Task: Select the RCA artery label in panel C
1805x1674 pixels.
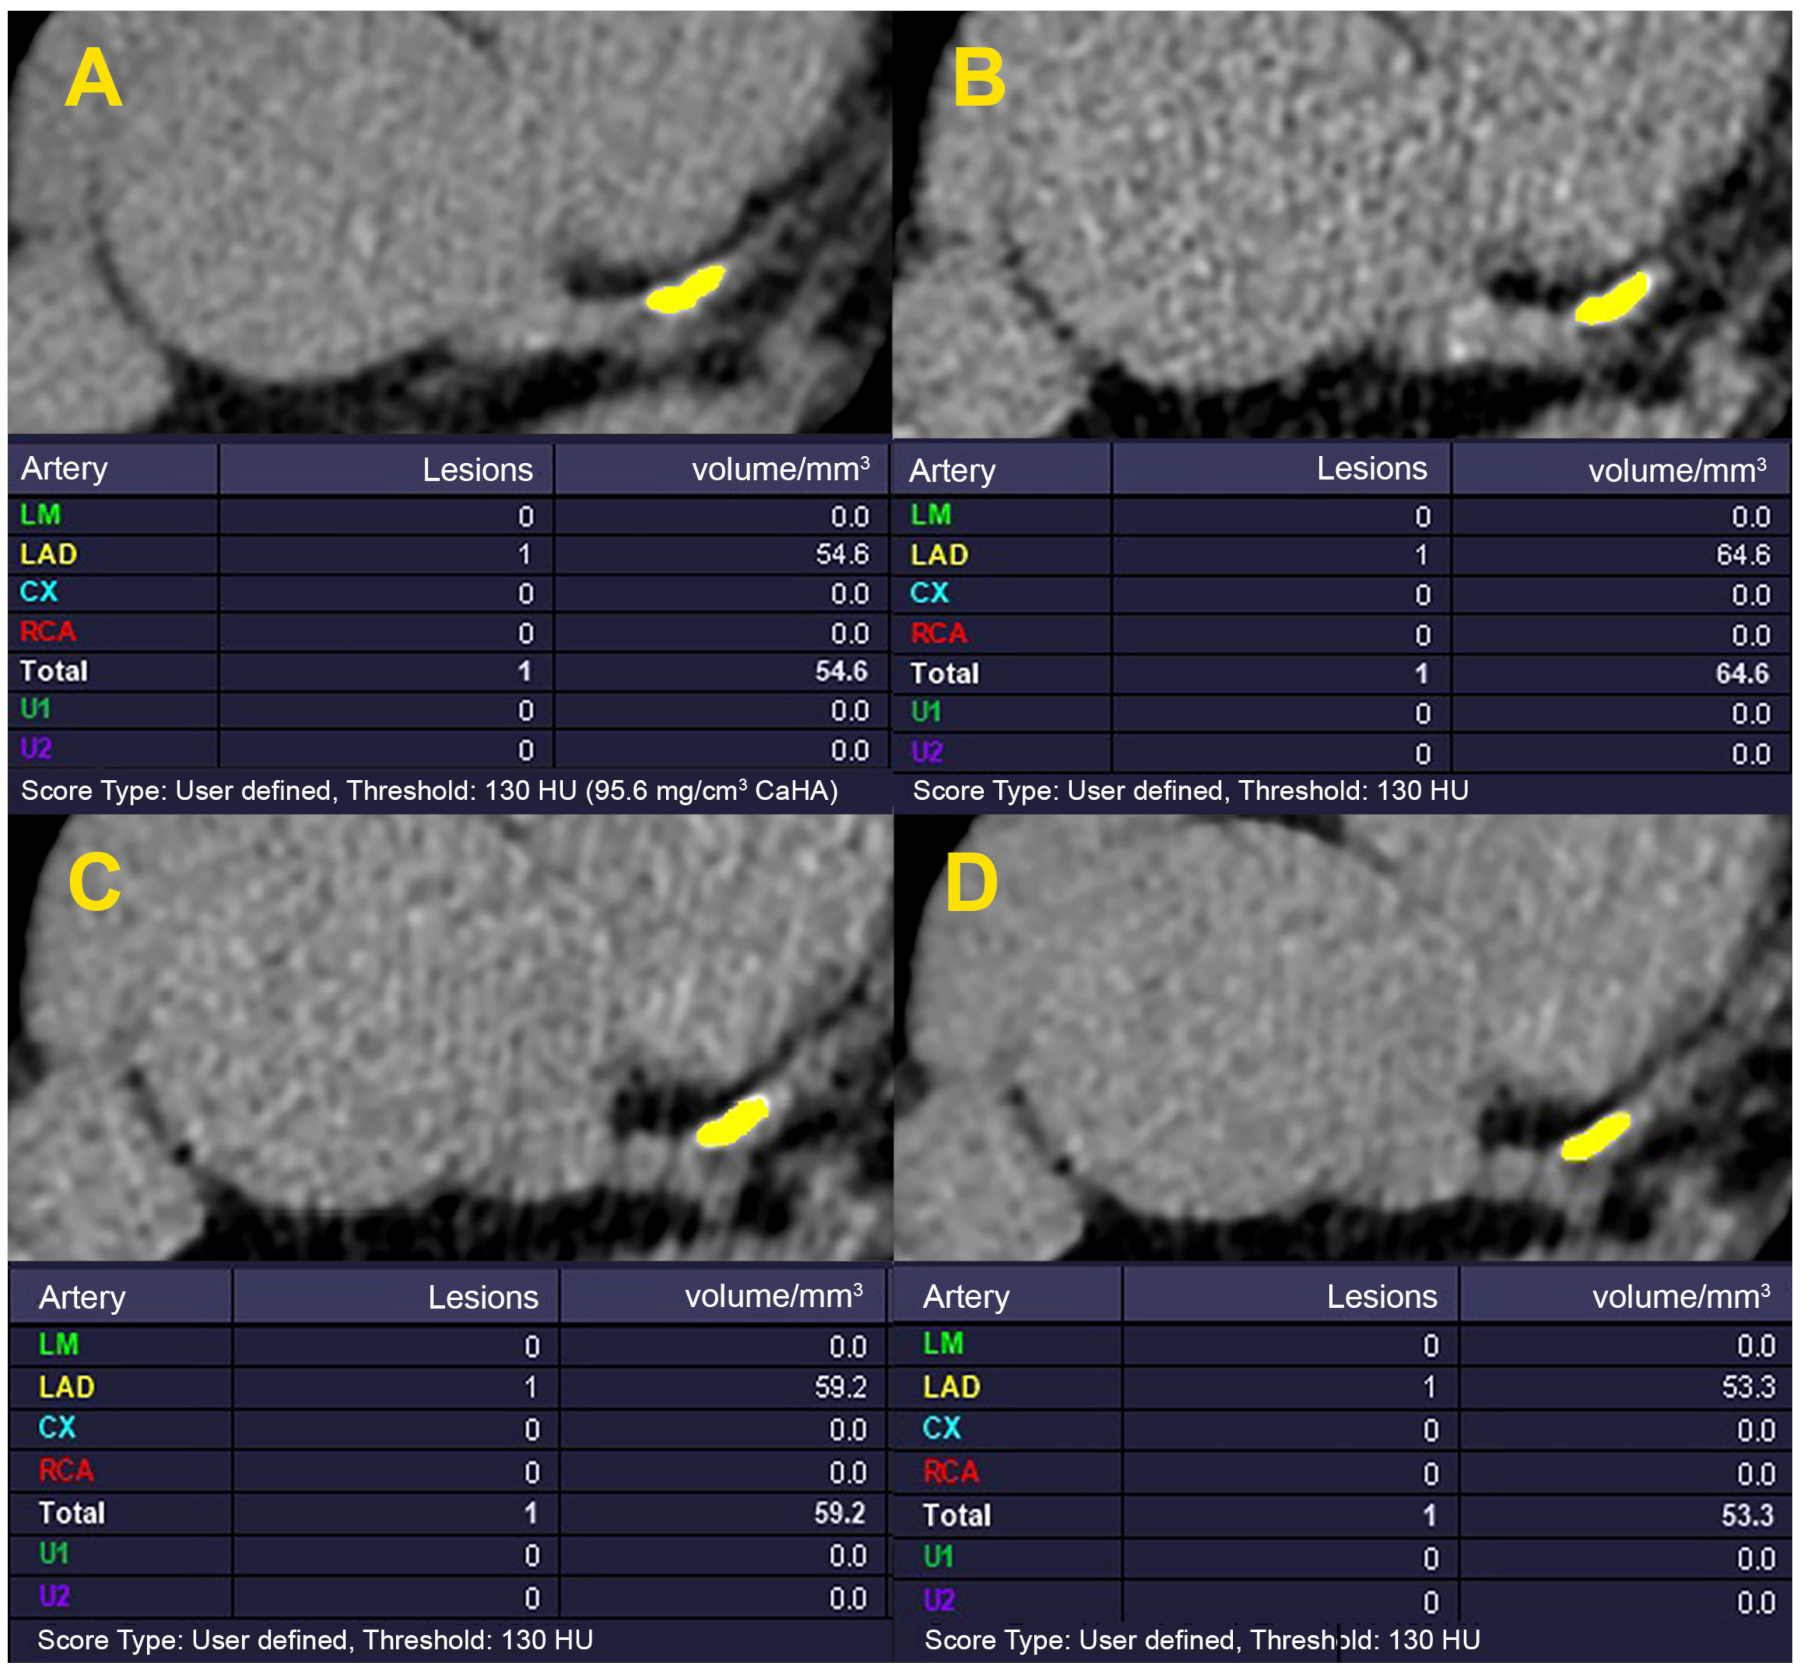Action: pyautogui.click(x=66, y=1470)
